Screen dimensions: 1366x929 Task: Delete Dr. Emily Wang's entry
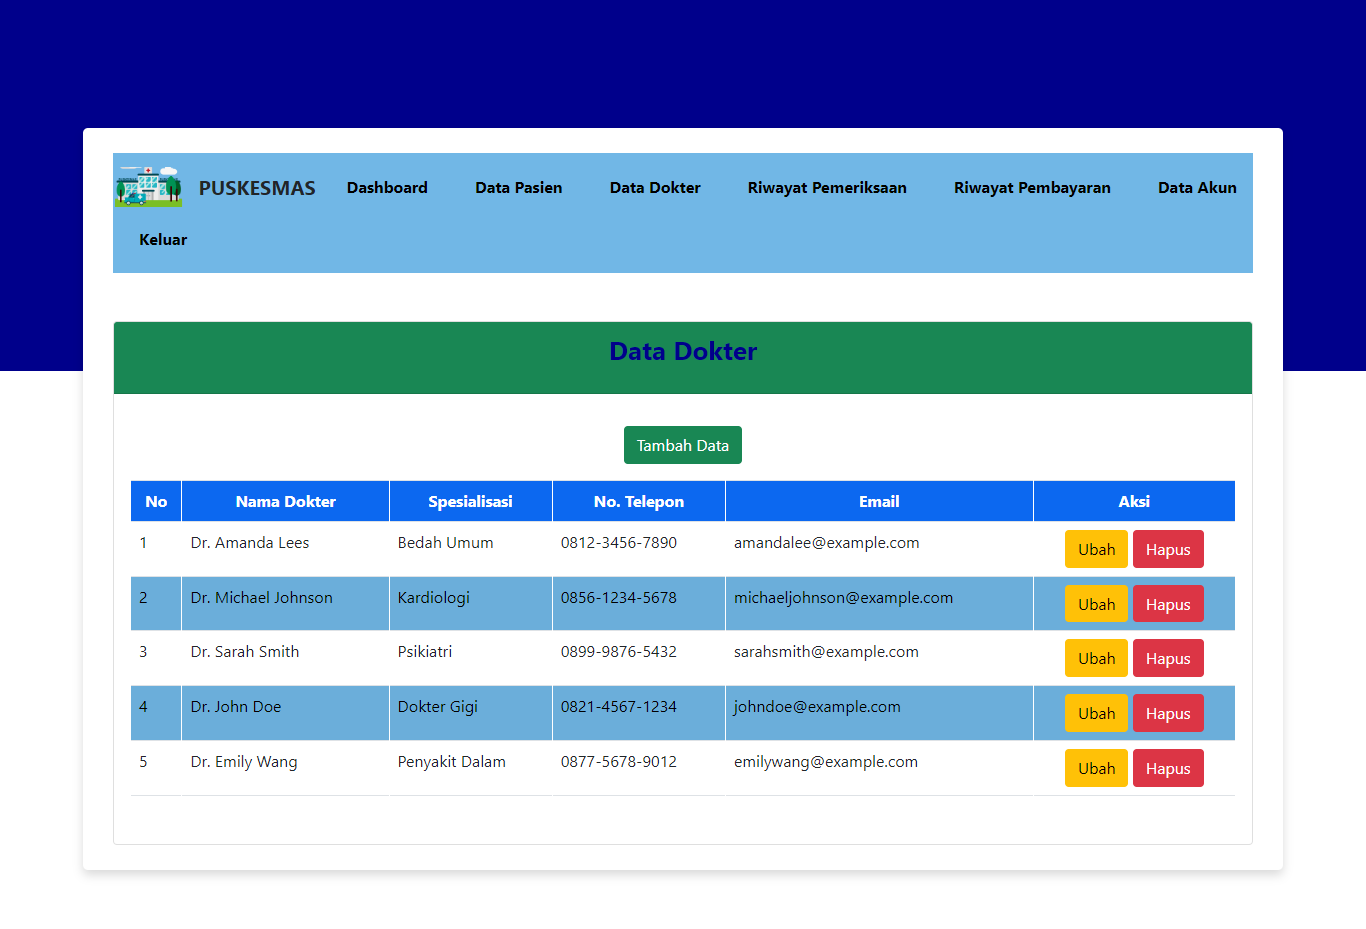click(1168, 768)
